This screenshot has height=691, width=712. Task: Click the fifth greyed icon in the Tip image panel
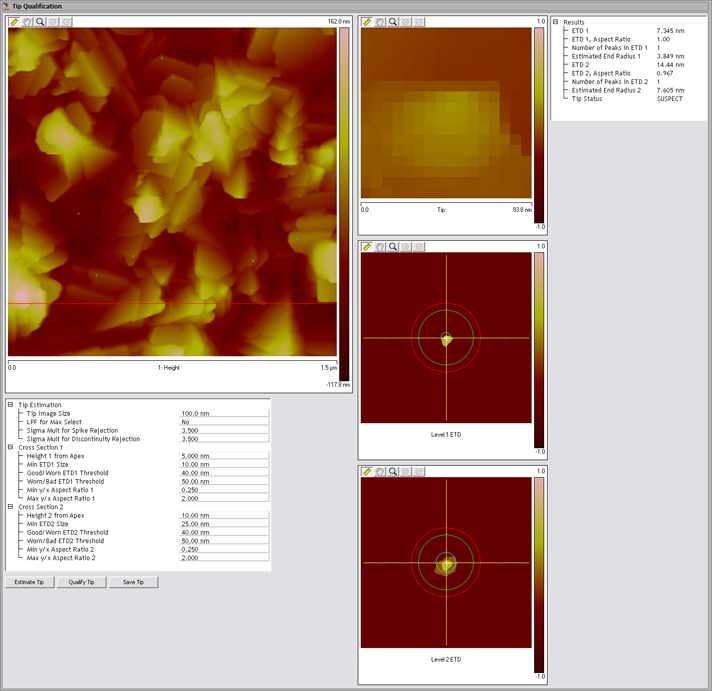point(419,22)
